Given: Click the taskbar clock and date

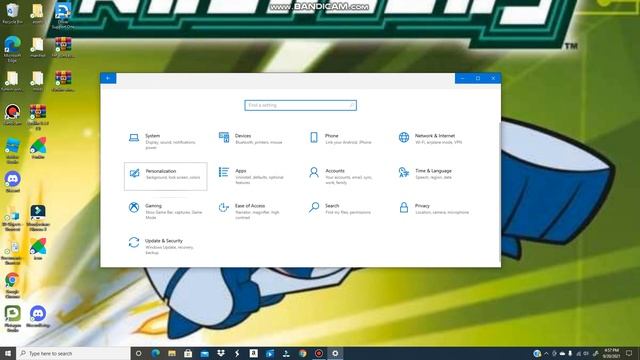Looking at the screenshot, I should click(x=611, y=353).
